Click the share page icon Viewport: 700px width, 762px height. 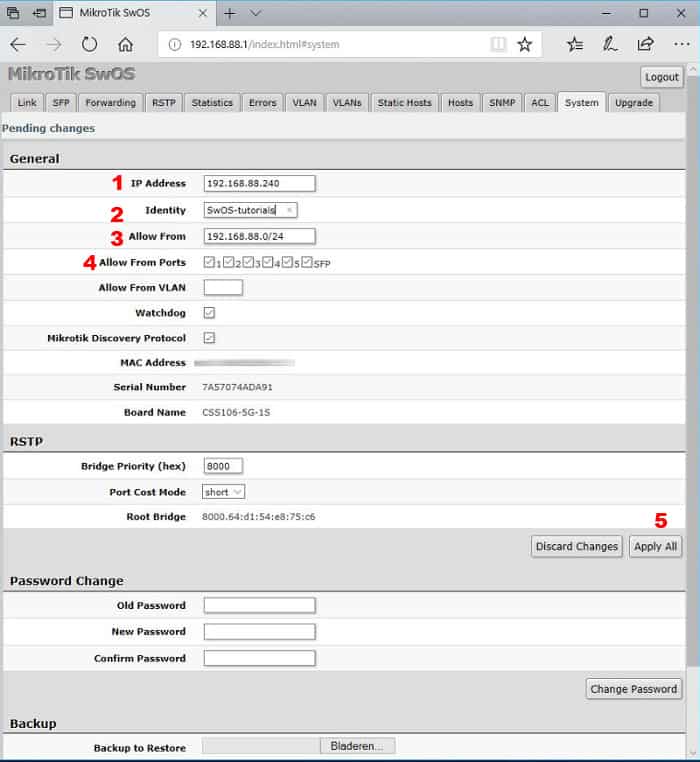[x=645, y=44]
